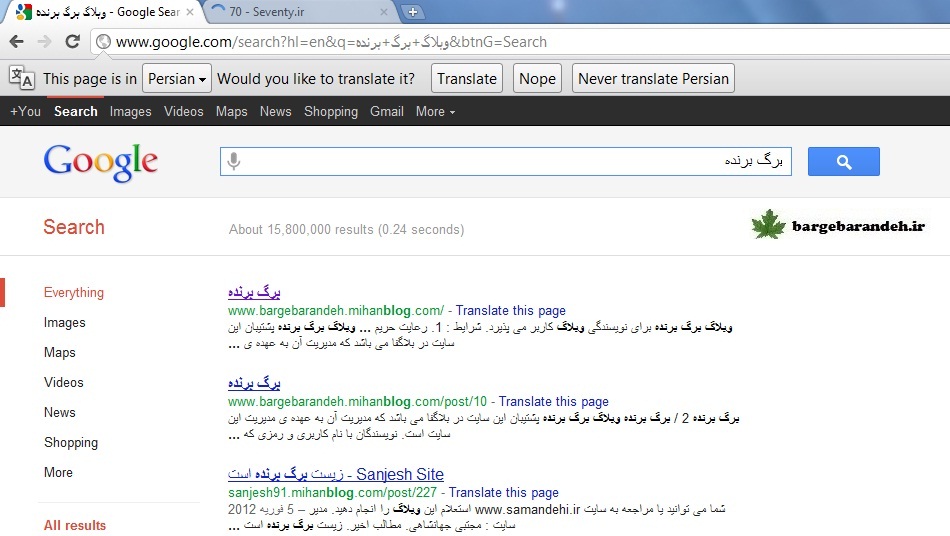The height and width of the screenshot is (536, 950).
Task: Expand More filters in the left sidebar
Action: 58,472
